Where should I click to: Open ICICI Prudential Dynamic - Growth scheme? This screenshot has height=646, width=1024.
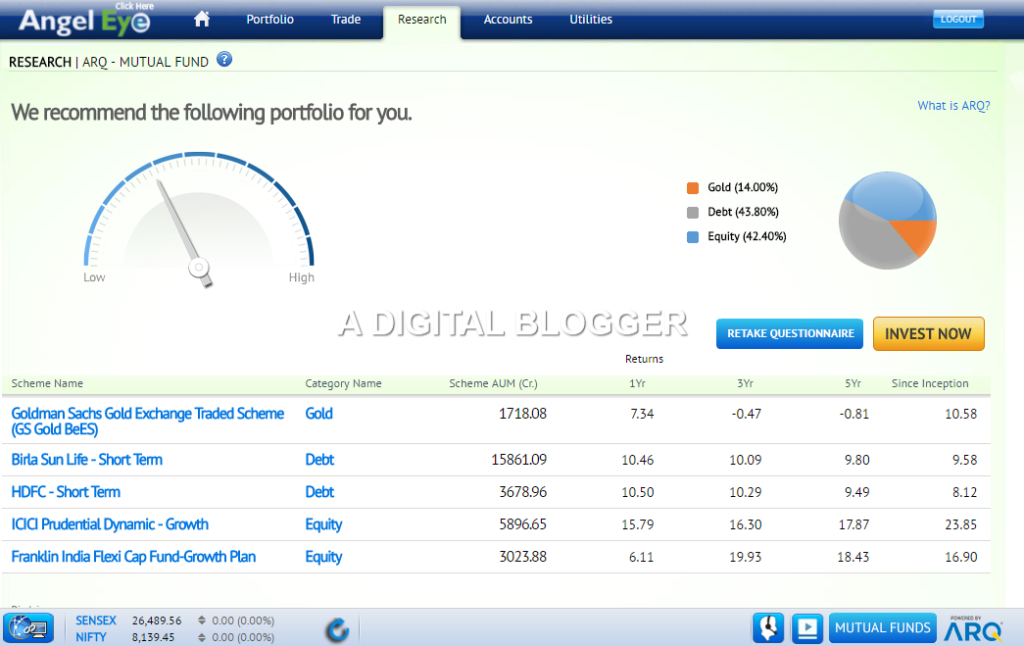pos(110,524)
